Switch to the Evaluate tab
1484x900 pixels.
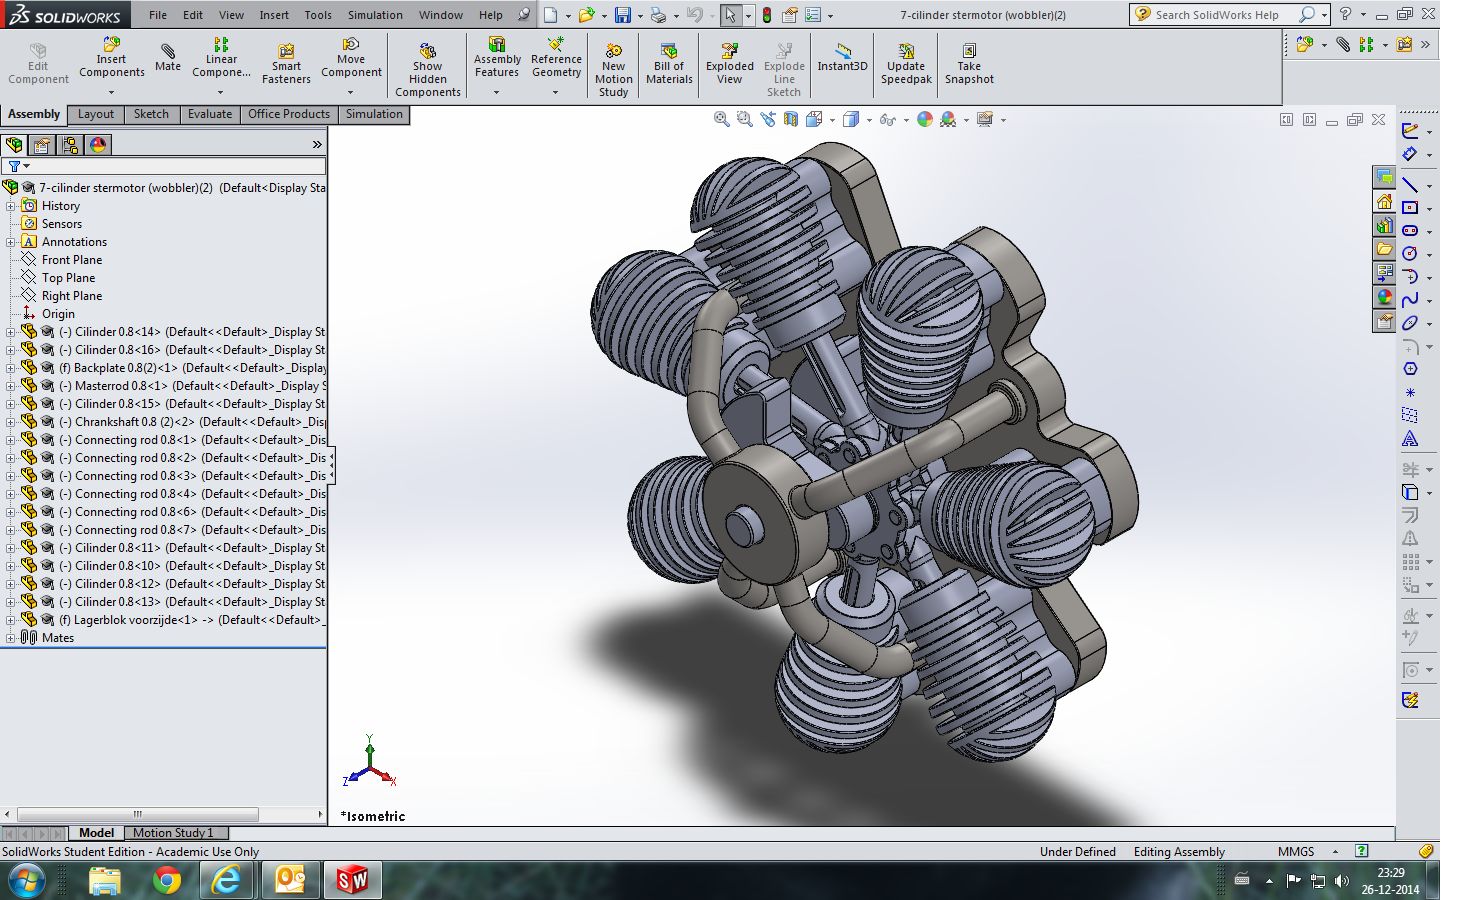coord(210,114)
